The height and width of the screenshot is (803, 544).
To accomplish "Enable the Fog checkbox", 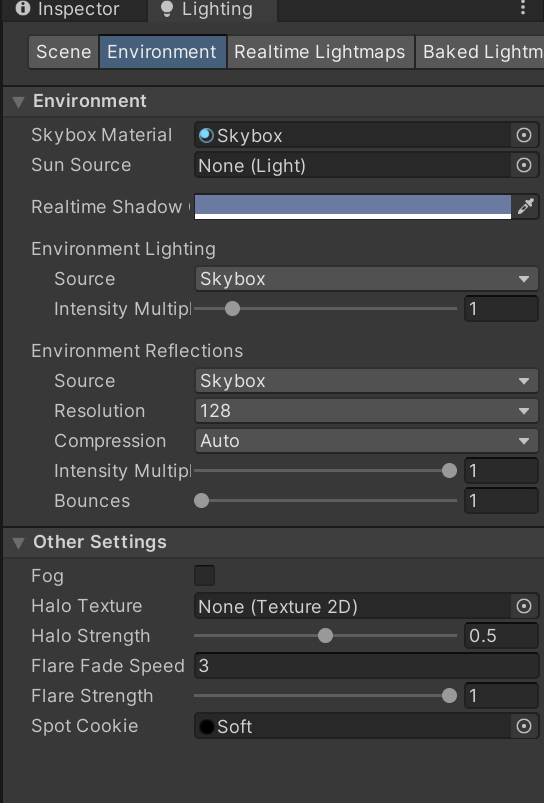I will point(204,576).
